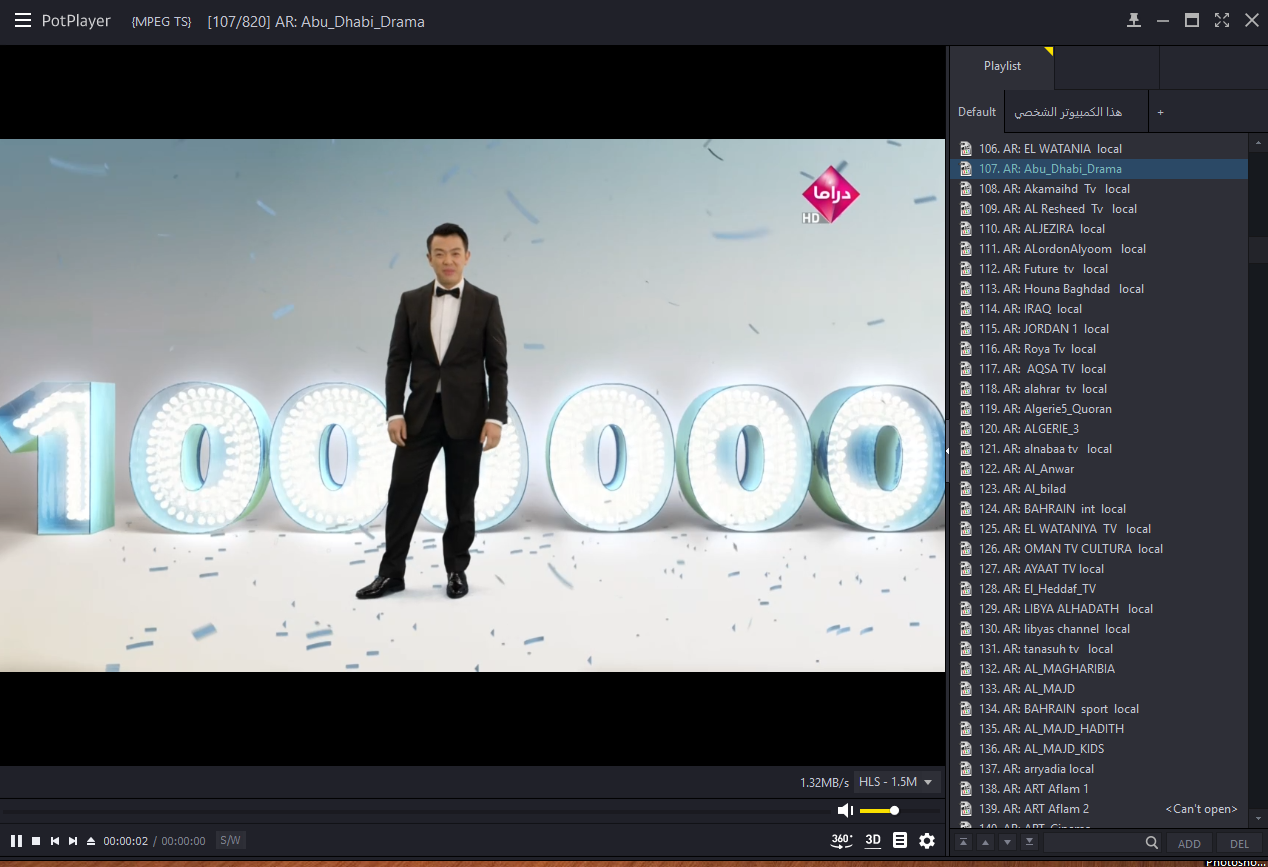Skip to the next playlist item
The image size is (1268, 867).
[73, 841]
